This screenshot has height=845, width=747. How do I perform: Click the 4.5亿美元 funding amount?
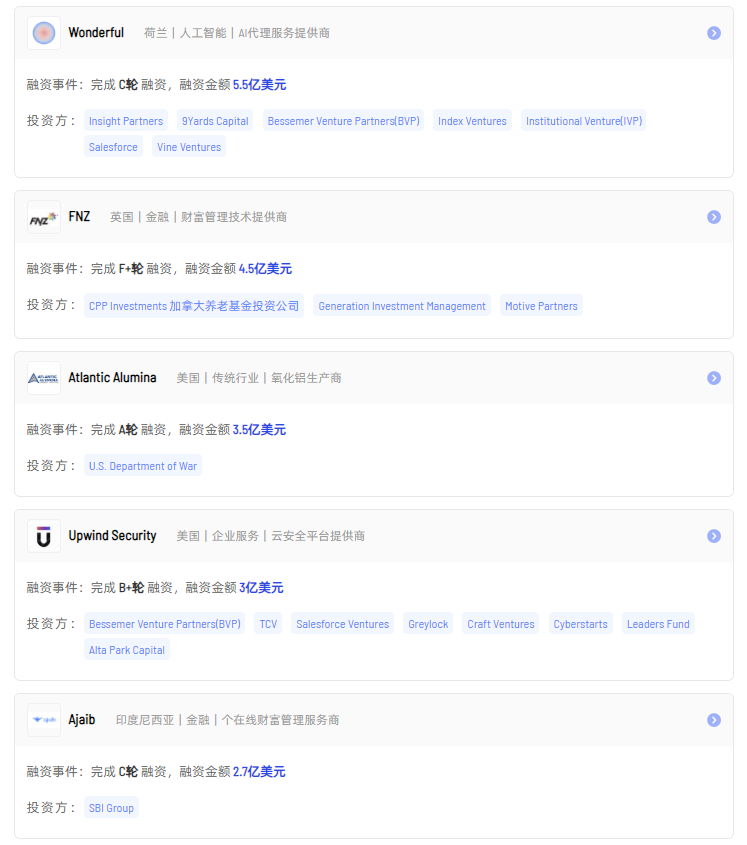tap(265, 268)
